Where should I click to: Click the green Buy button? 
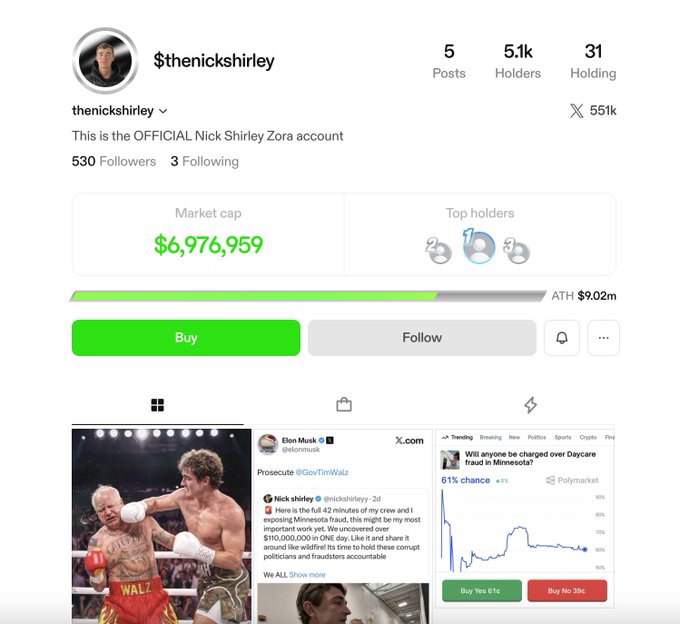(186, 338)
